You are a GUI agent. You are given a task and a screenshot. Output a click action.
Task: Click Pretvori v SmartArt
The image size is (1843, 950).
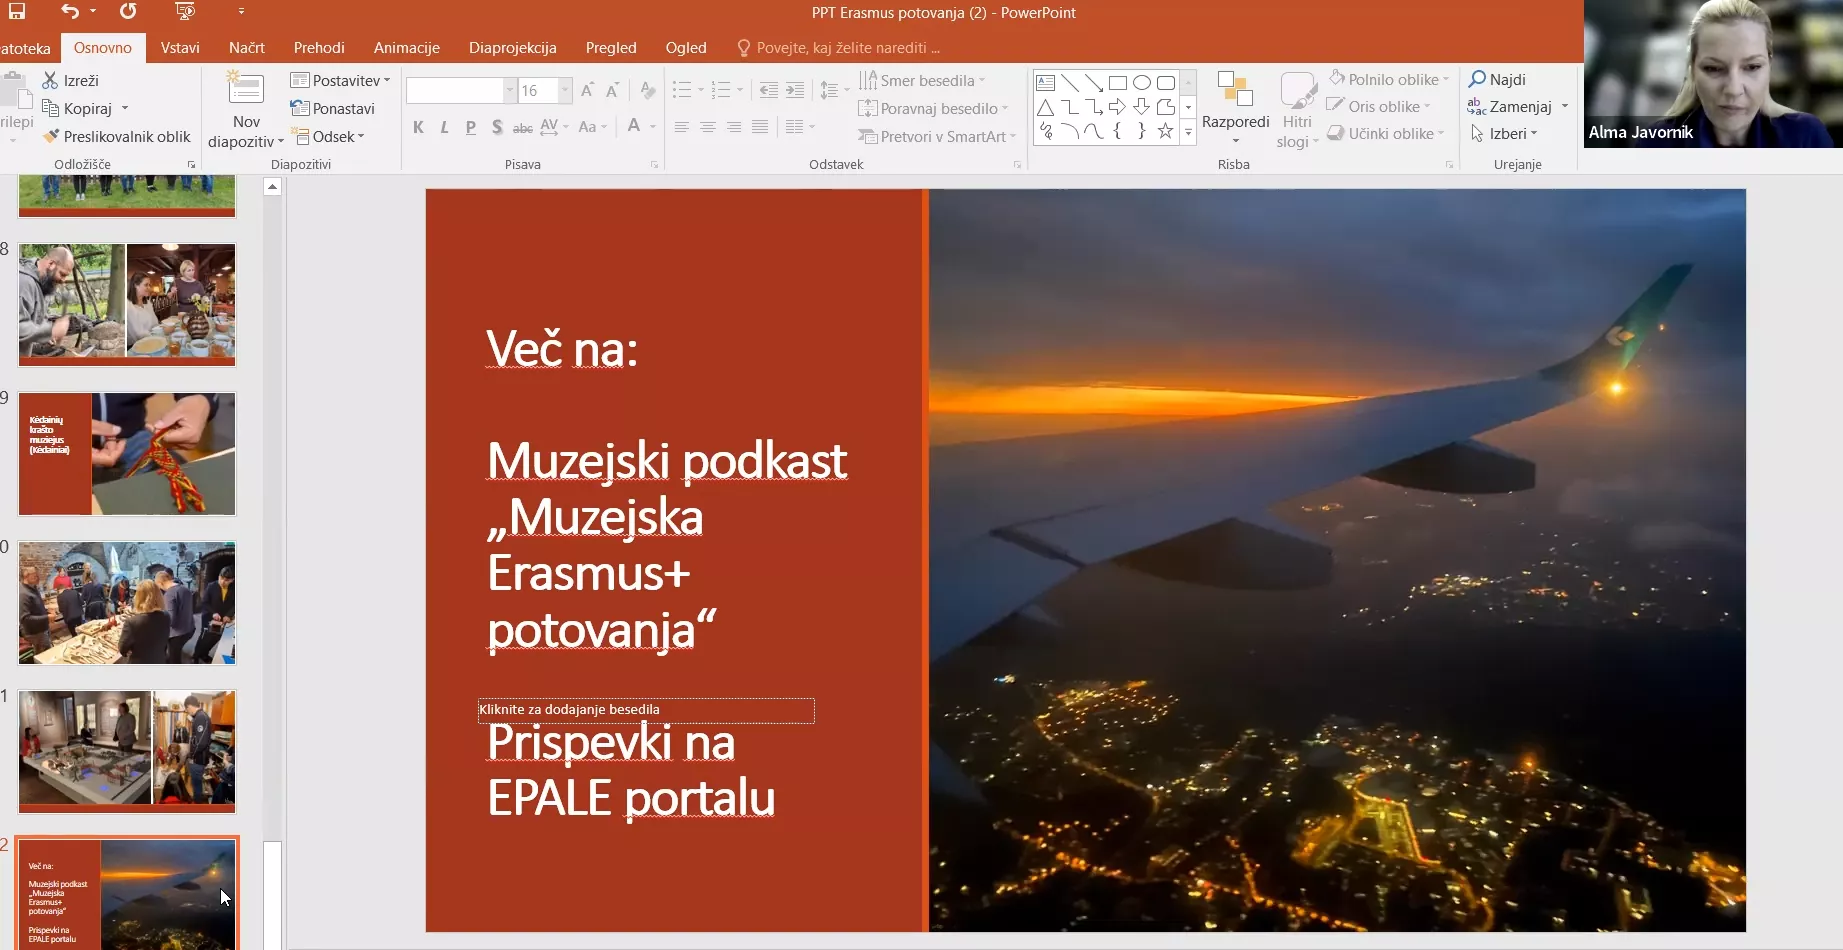937,136
